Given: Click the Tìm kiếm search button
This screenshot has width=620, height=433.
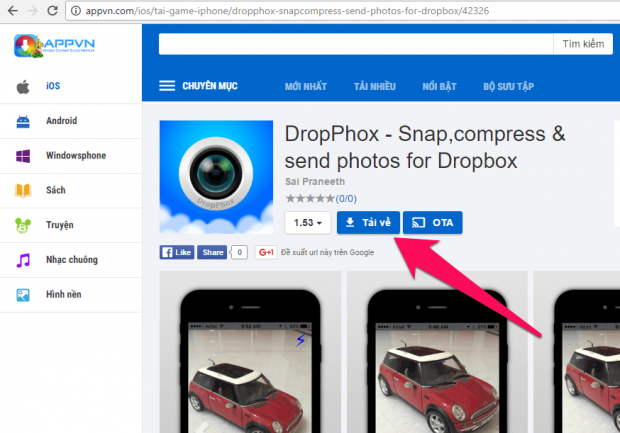Looking at the screenshot, I should 583,44.
